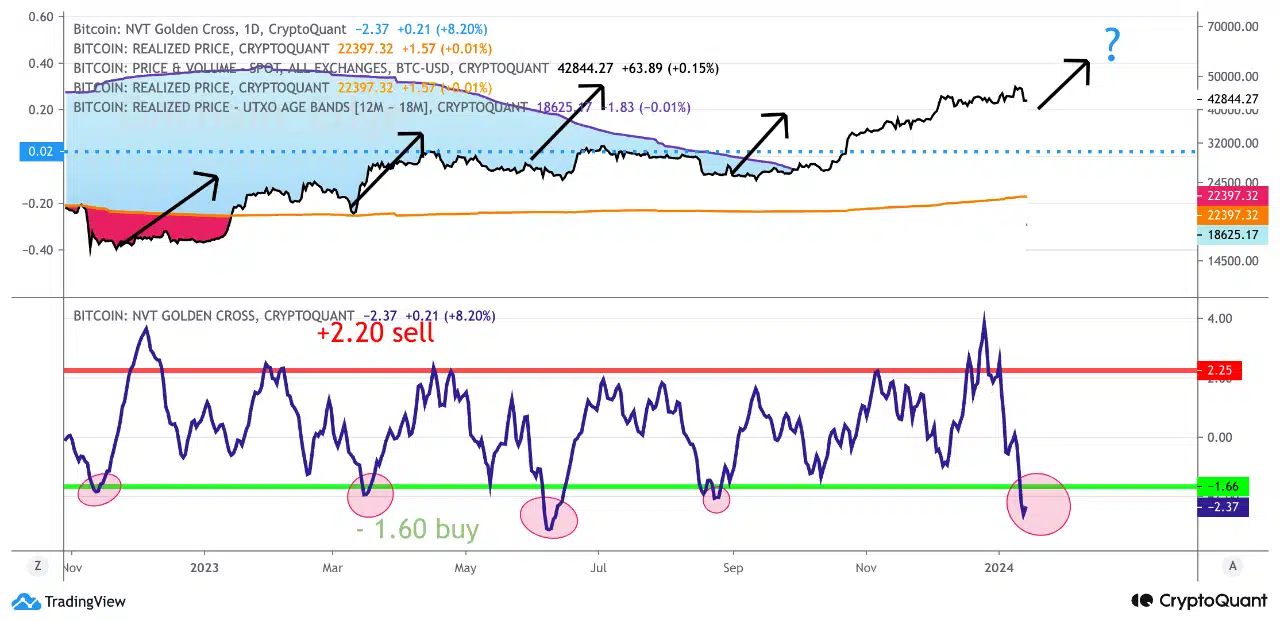Image resolution: width=1280 pixels, height=621 pixels.
Task: Click the green -1.66 level label
Action: point(1221,487)
